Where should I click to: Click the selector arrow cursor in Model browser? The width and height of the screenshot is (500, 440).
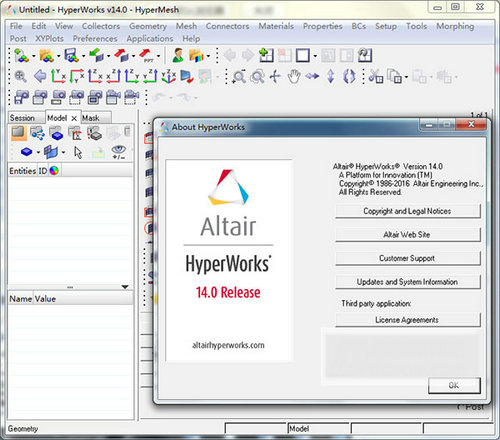(78, 153)
